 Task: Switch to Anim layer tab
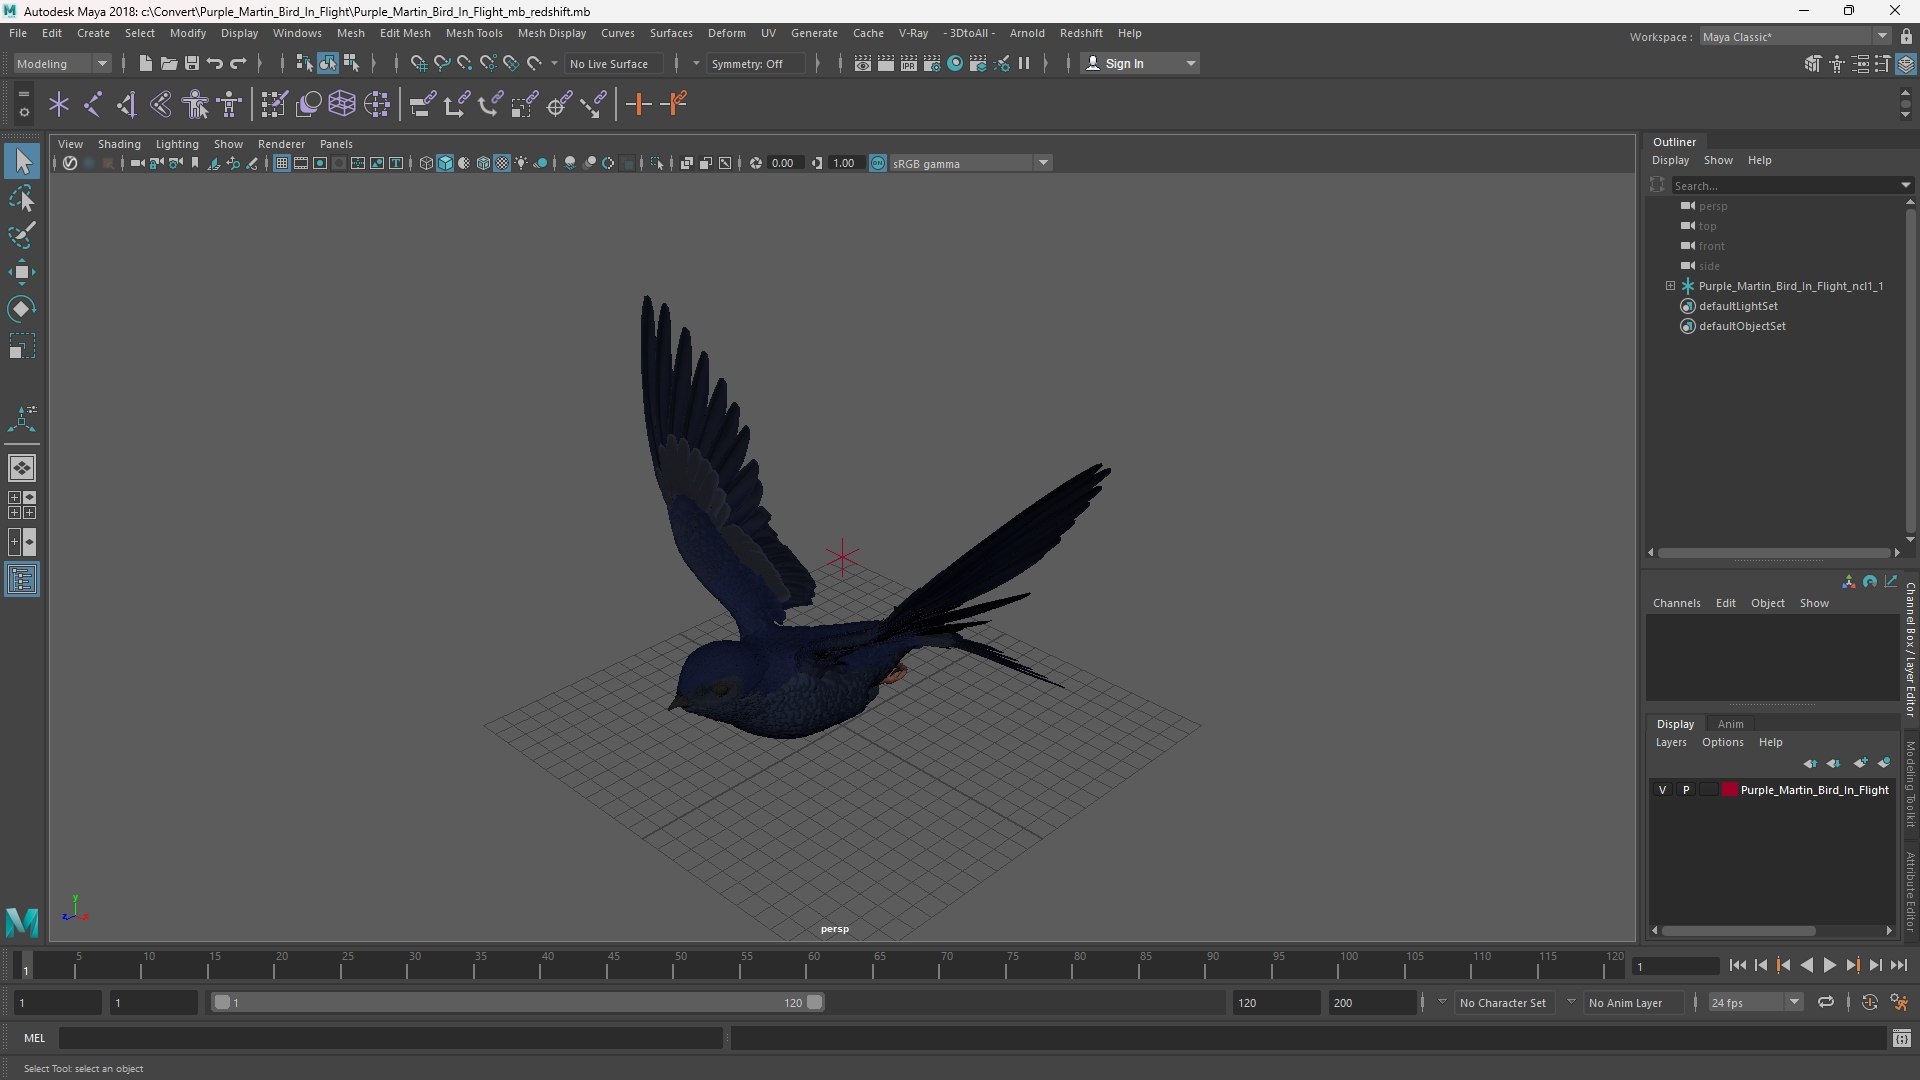1730,724
